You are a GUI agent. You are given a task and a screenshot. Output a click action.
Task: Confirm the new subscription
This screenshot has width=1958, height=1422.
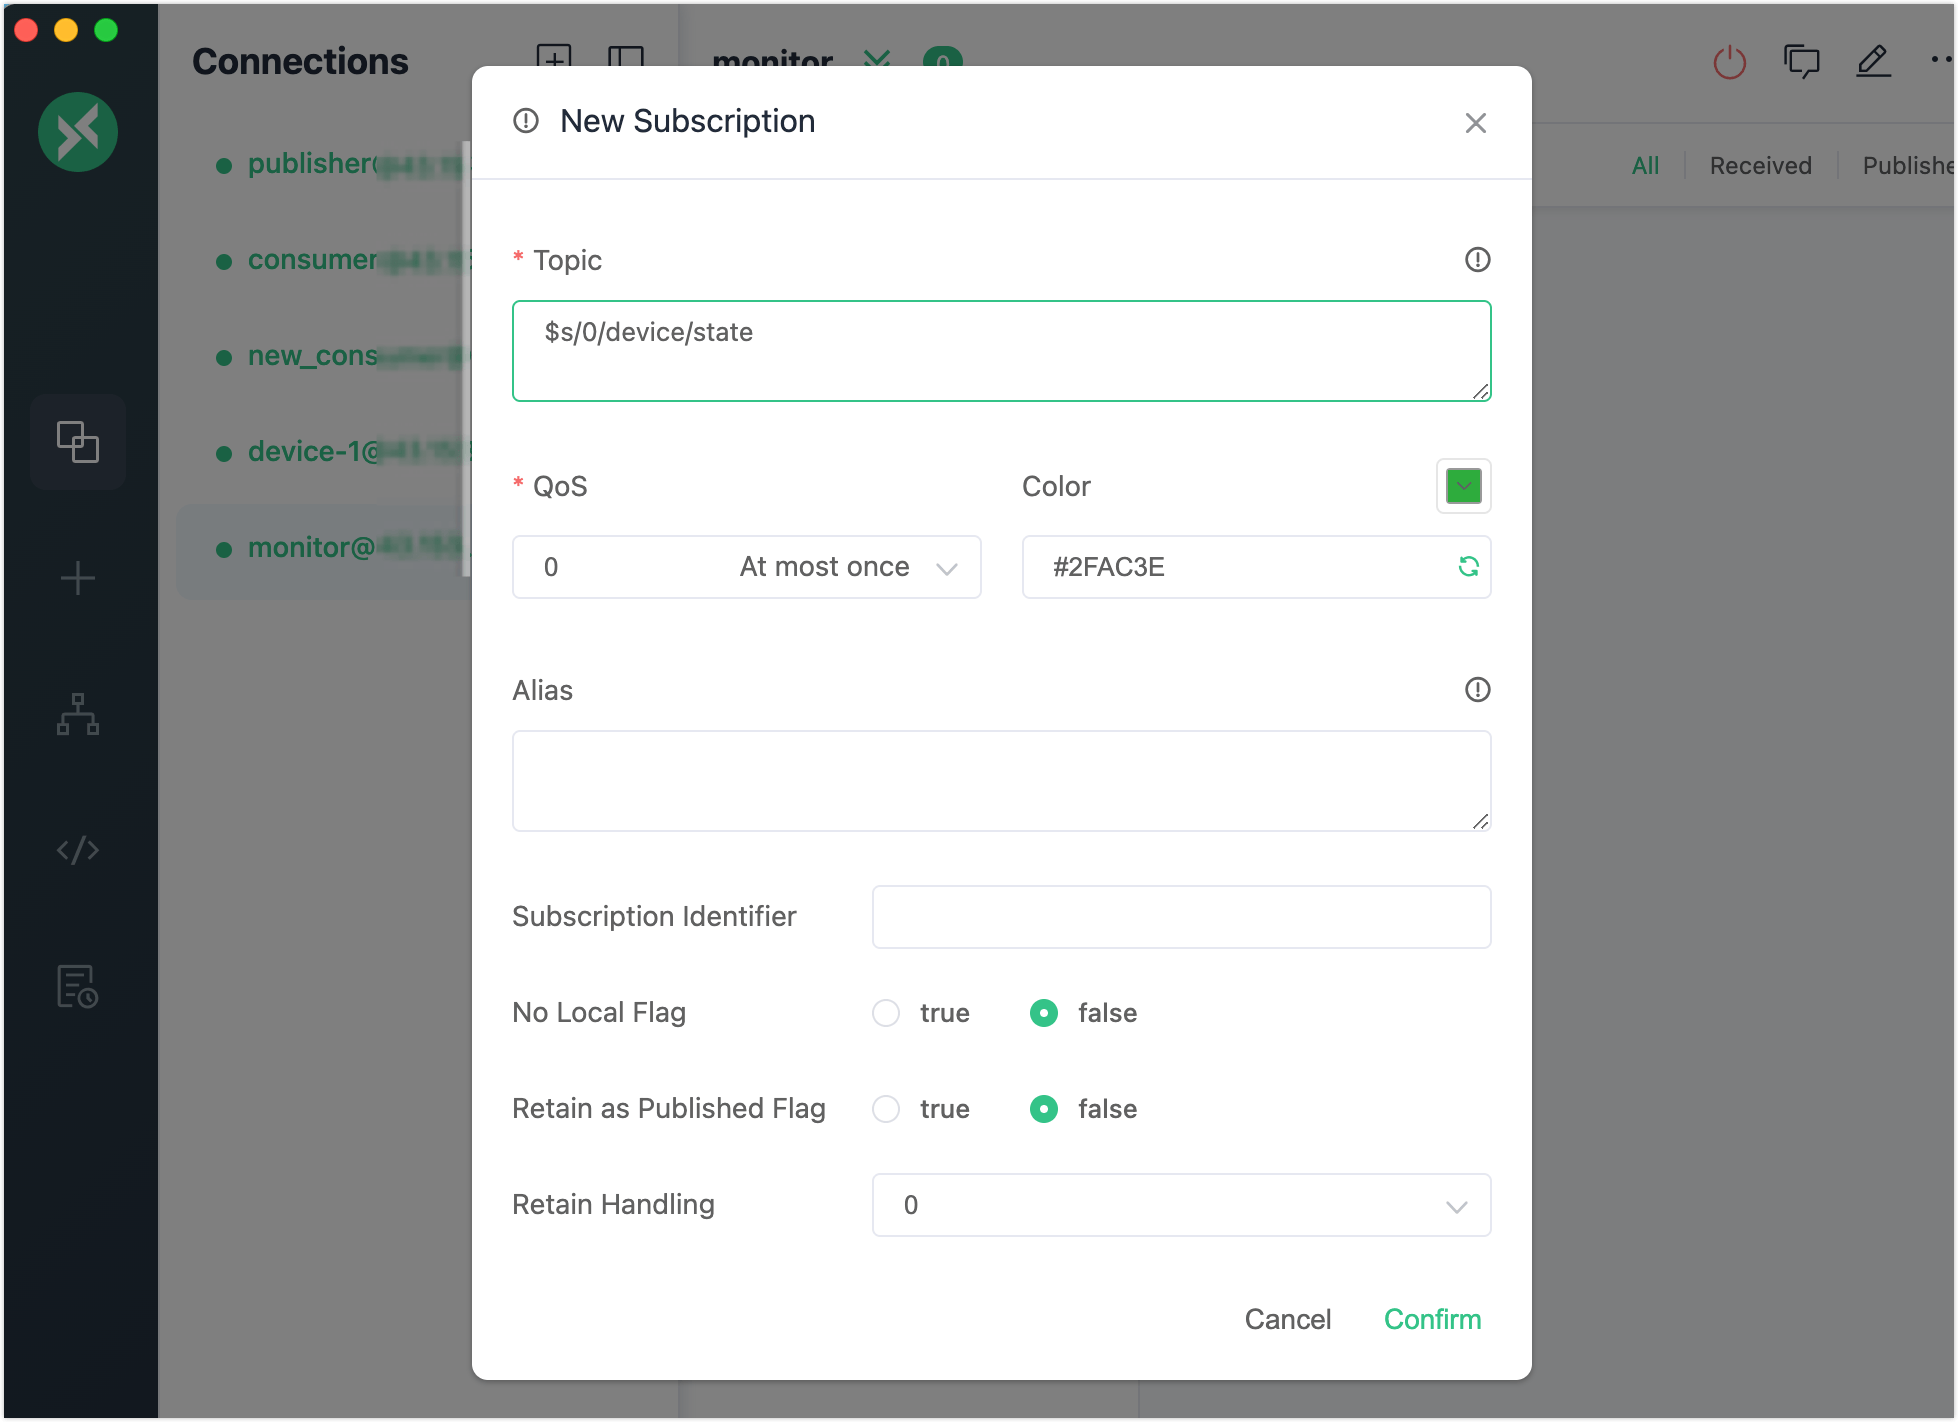coord(1432,1319)
